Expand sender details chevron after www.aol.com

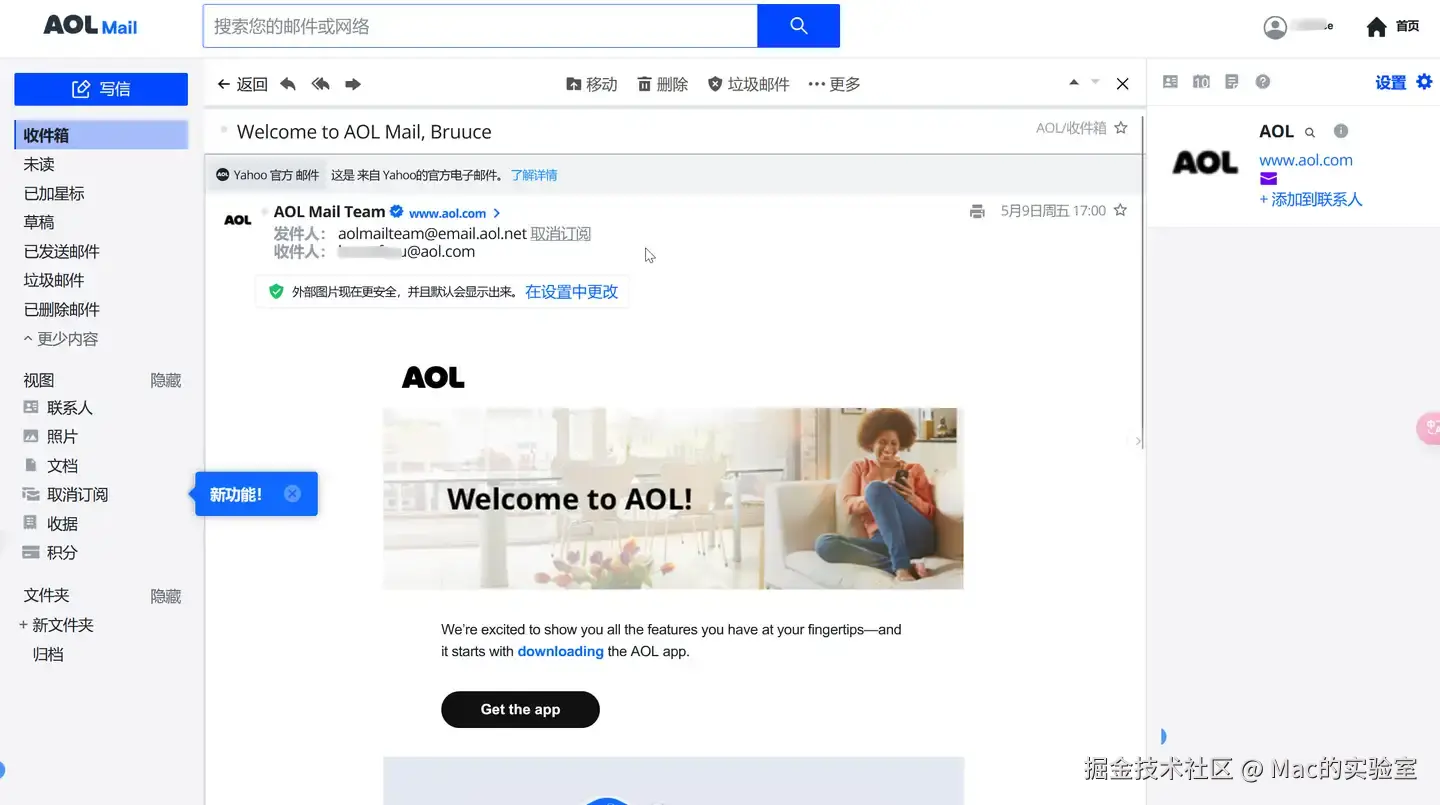point(497,213)
